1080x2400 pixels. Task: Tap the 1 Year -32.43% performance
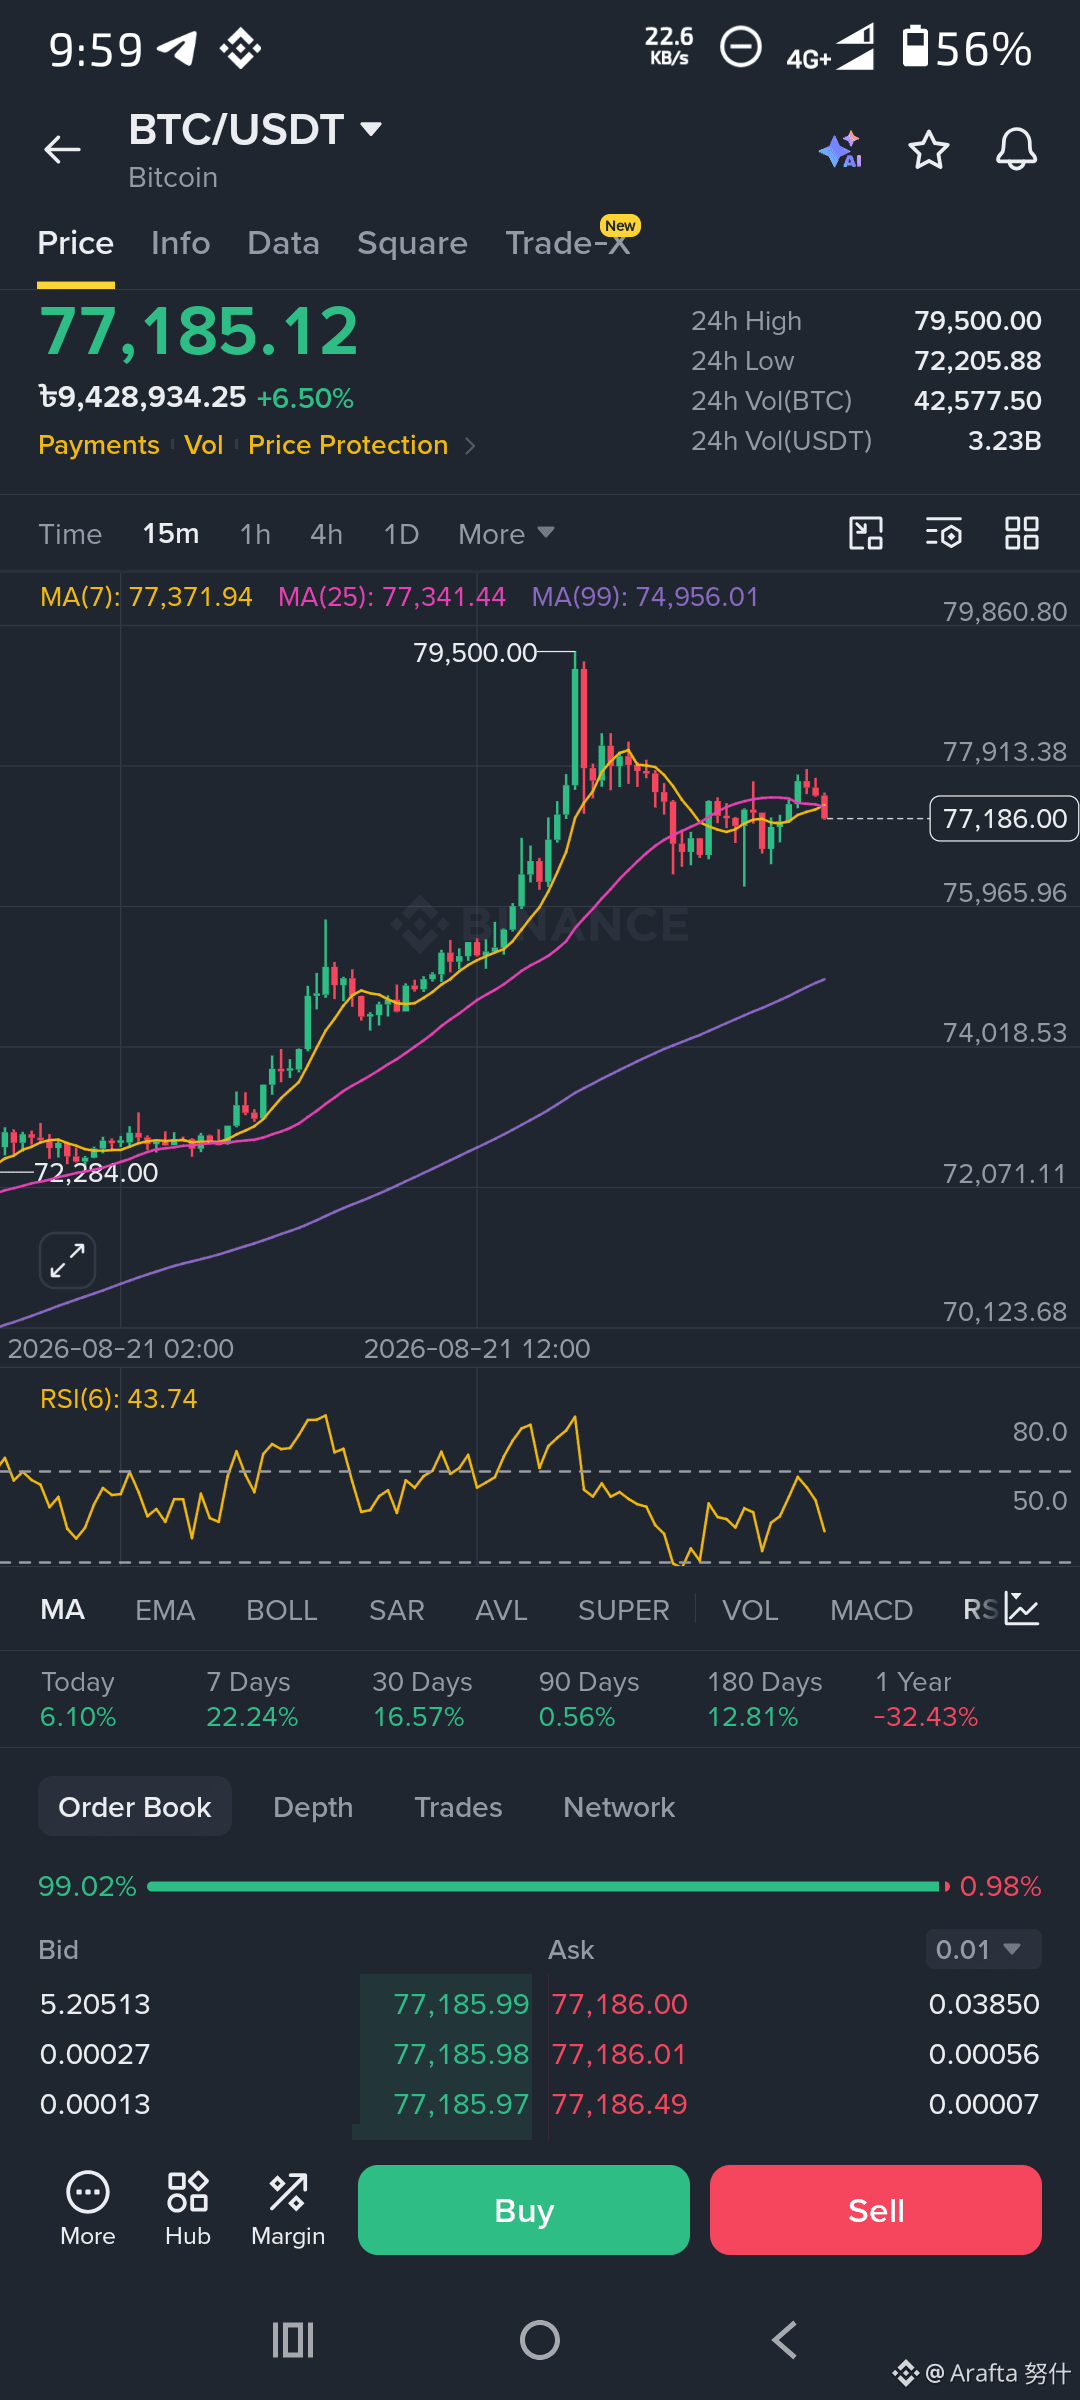point(926,1699)
